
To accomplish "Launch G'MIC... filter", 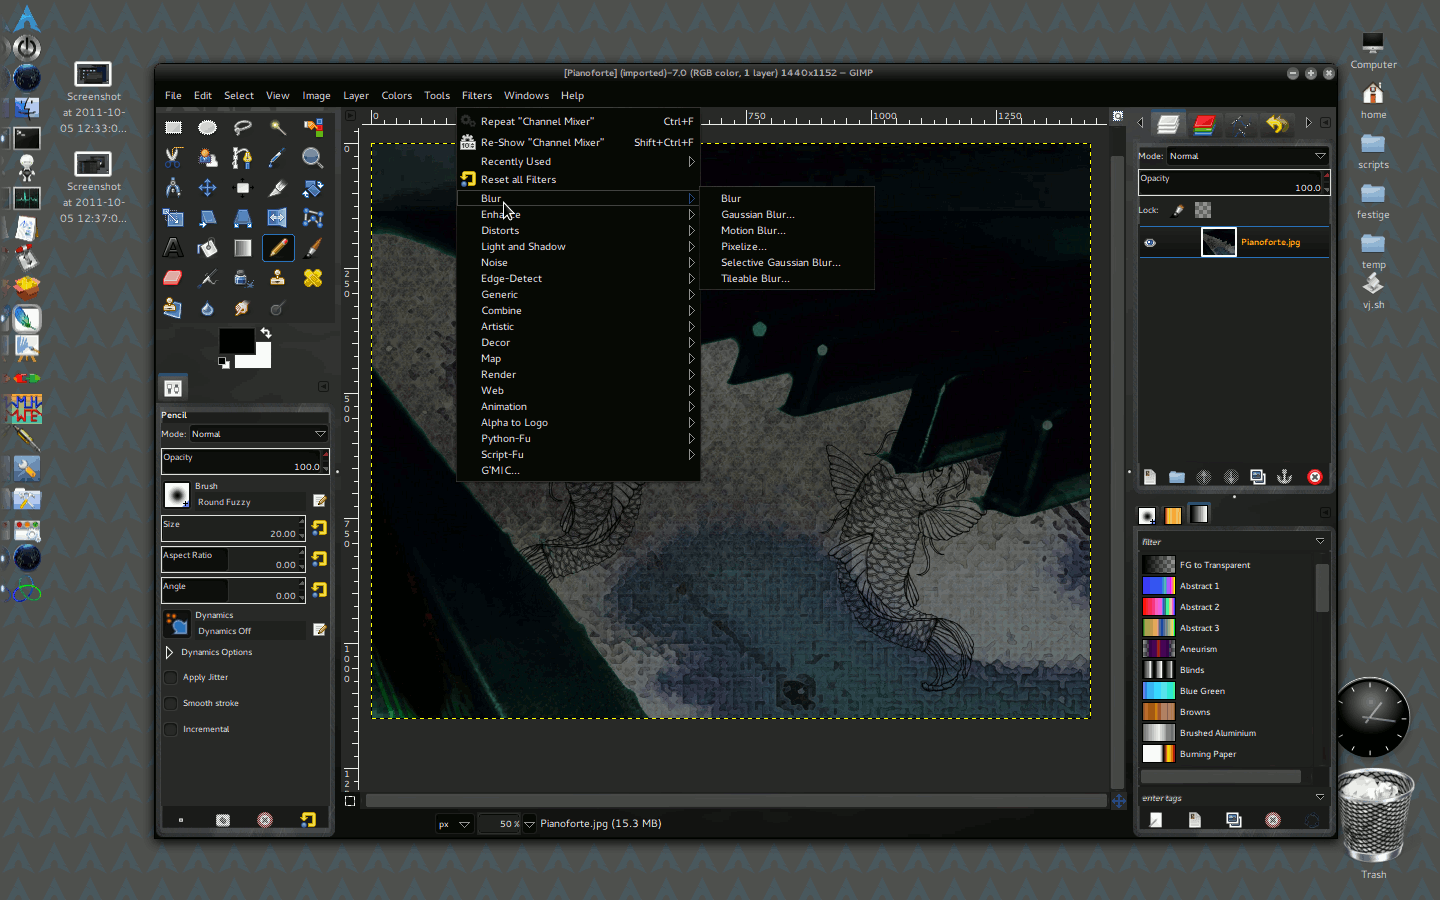I will [x=578, y=470].
